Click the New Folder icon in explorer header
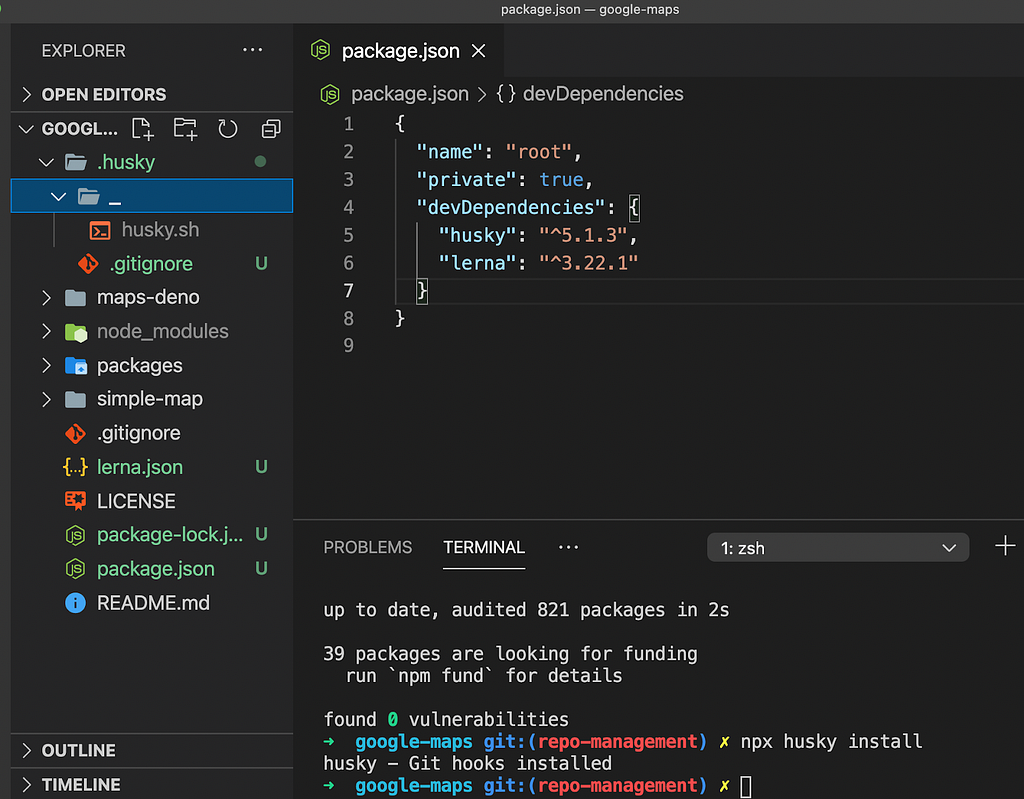Screen dimensions: 1024x799 pos(185,129)
